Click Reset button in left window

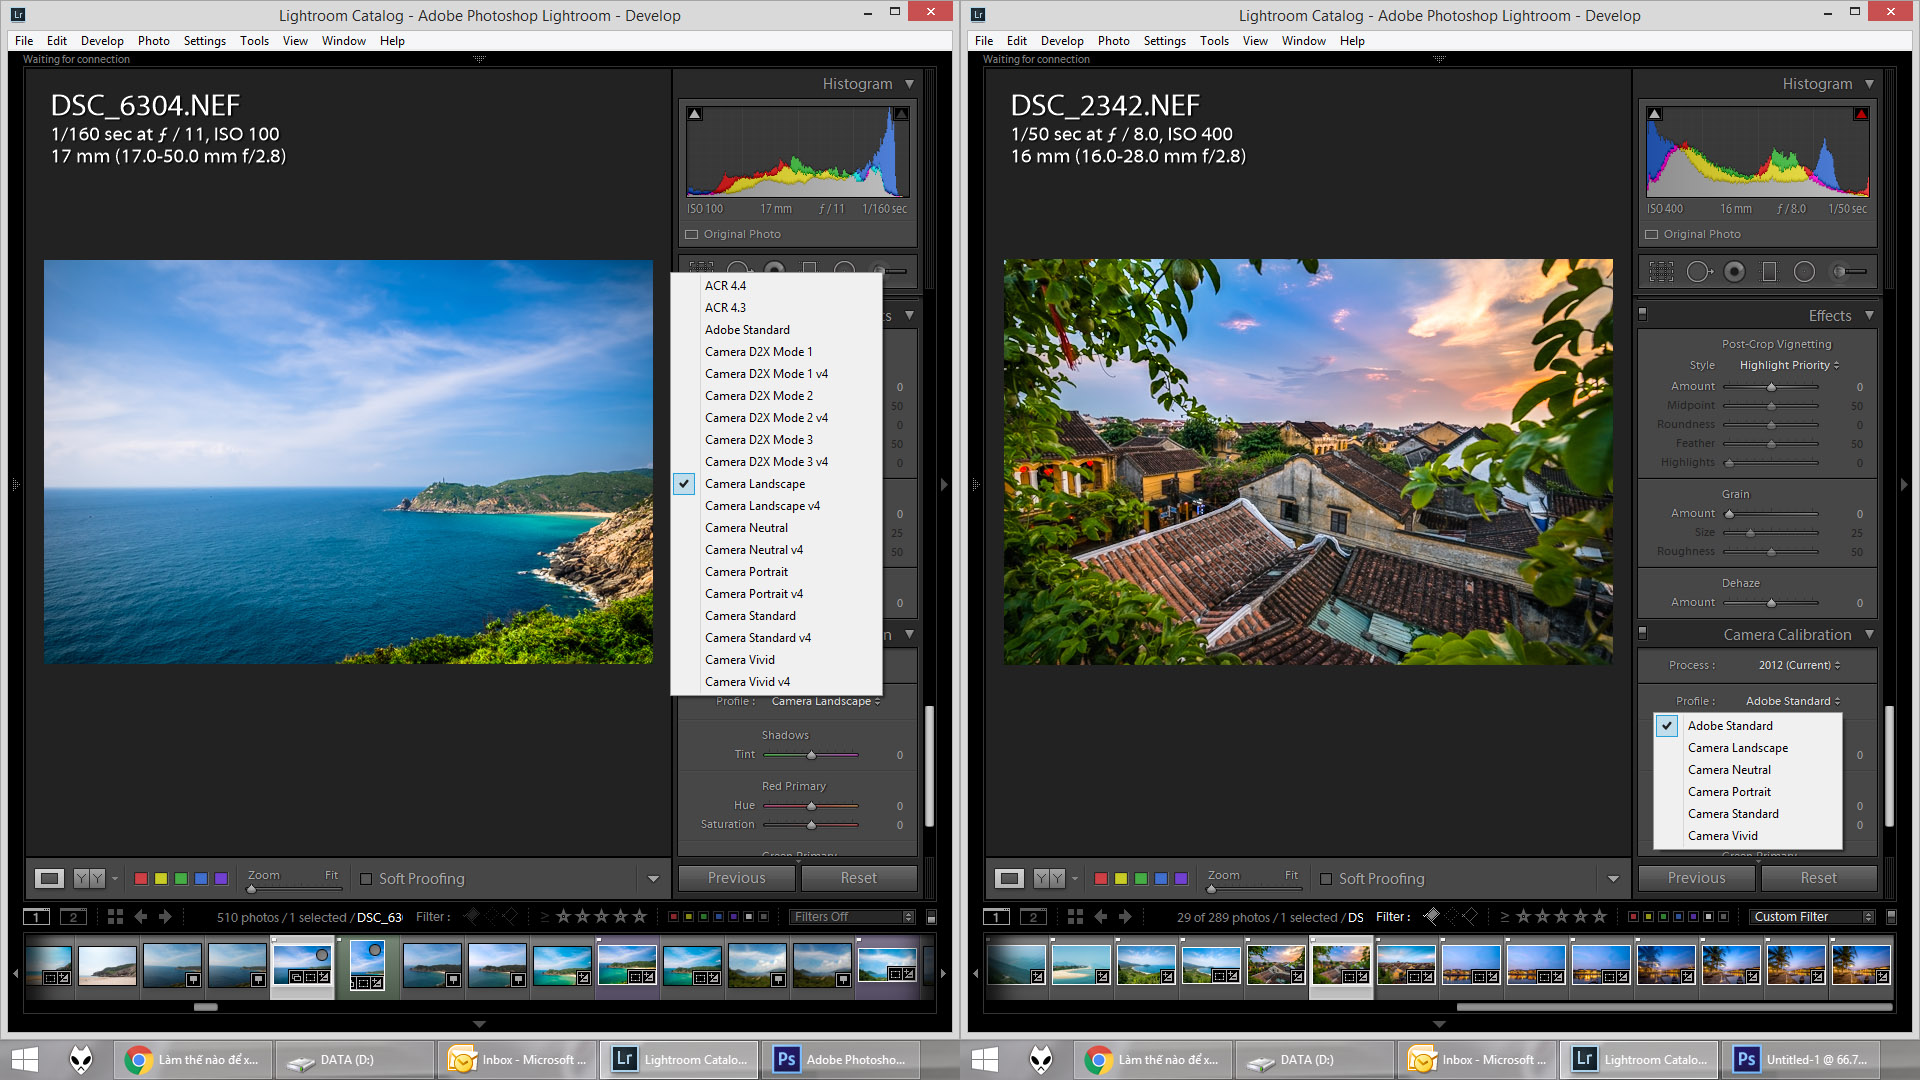[x=858, y=877]
